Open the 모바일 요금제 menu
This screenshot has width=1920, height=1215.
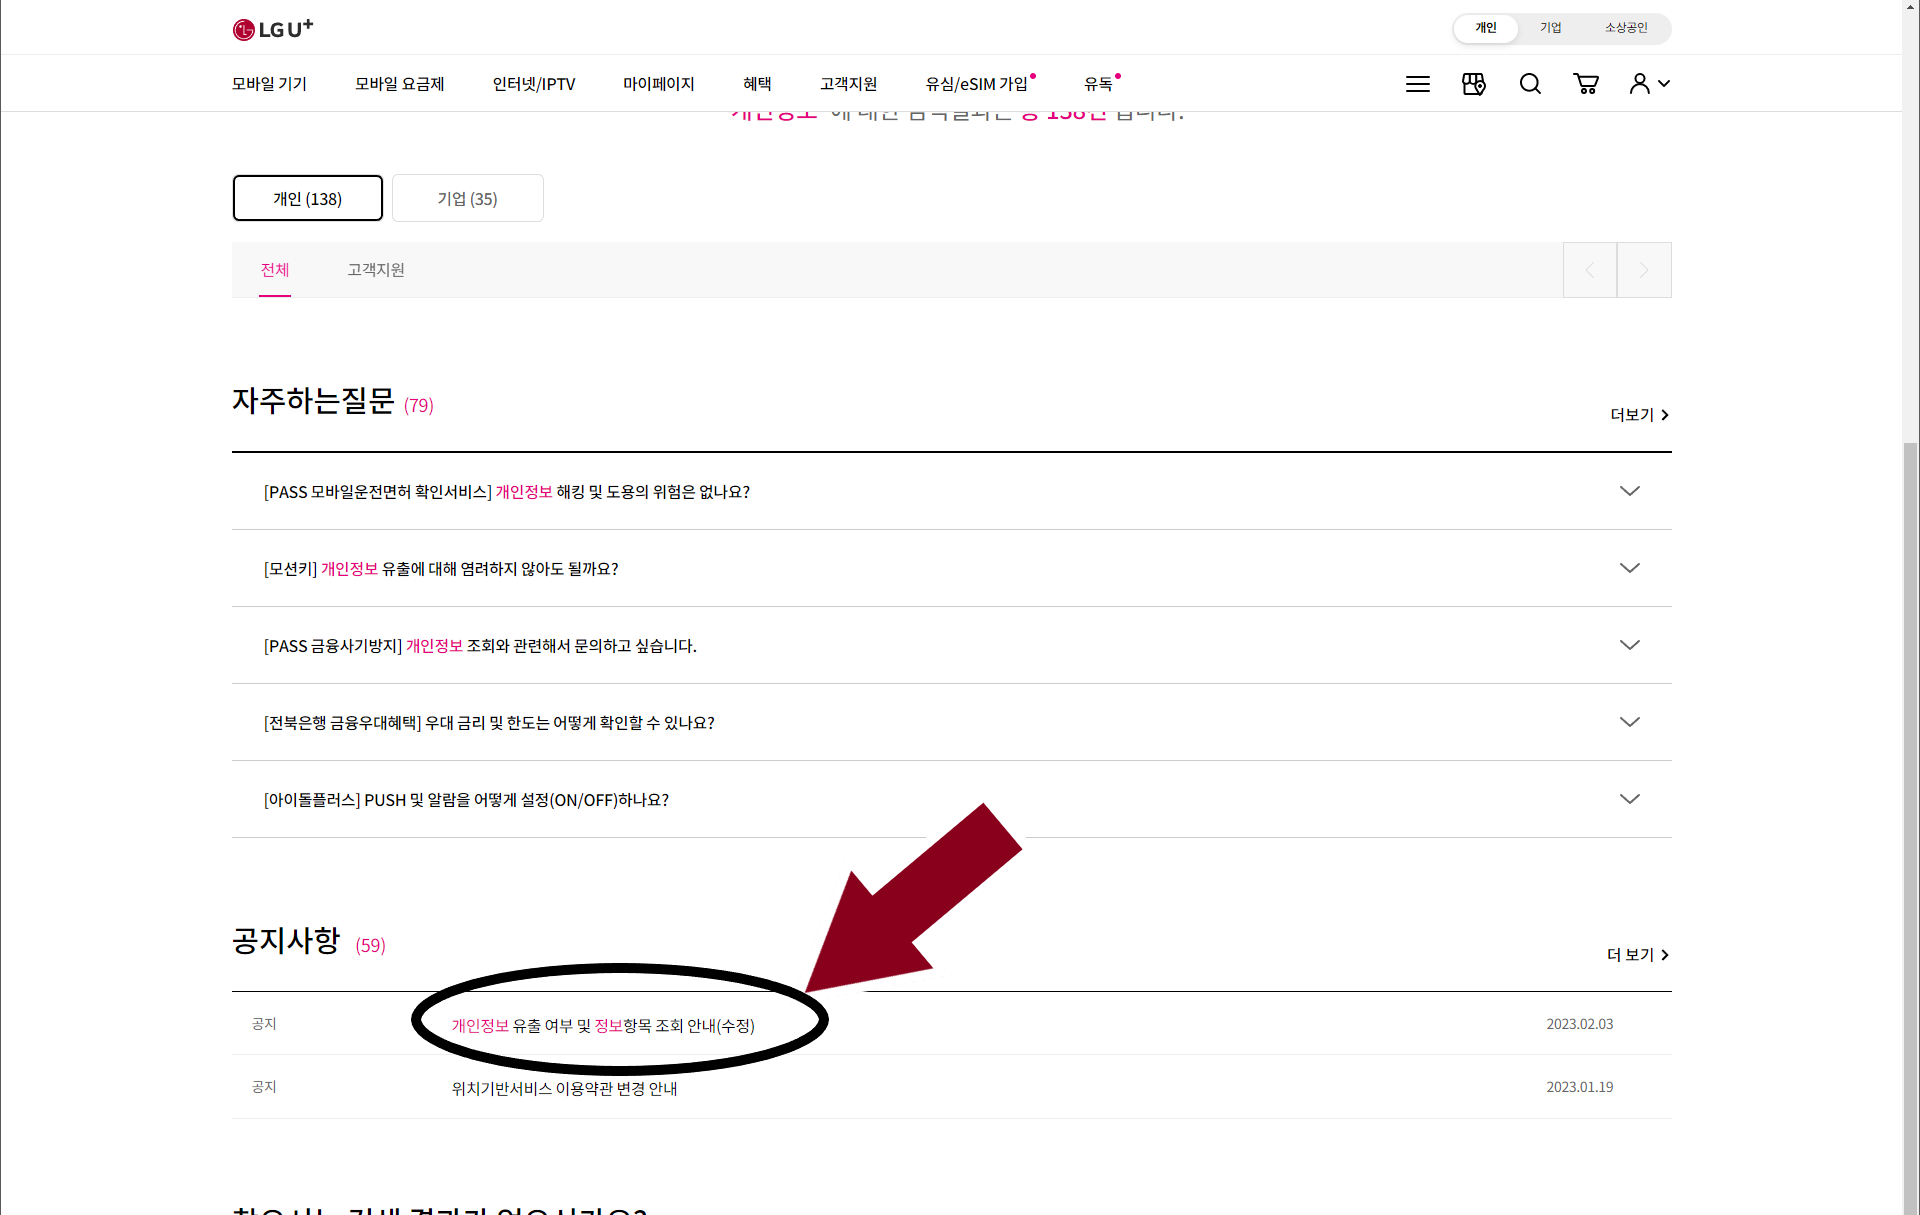coord(399,84)
